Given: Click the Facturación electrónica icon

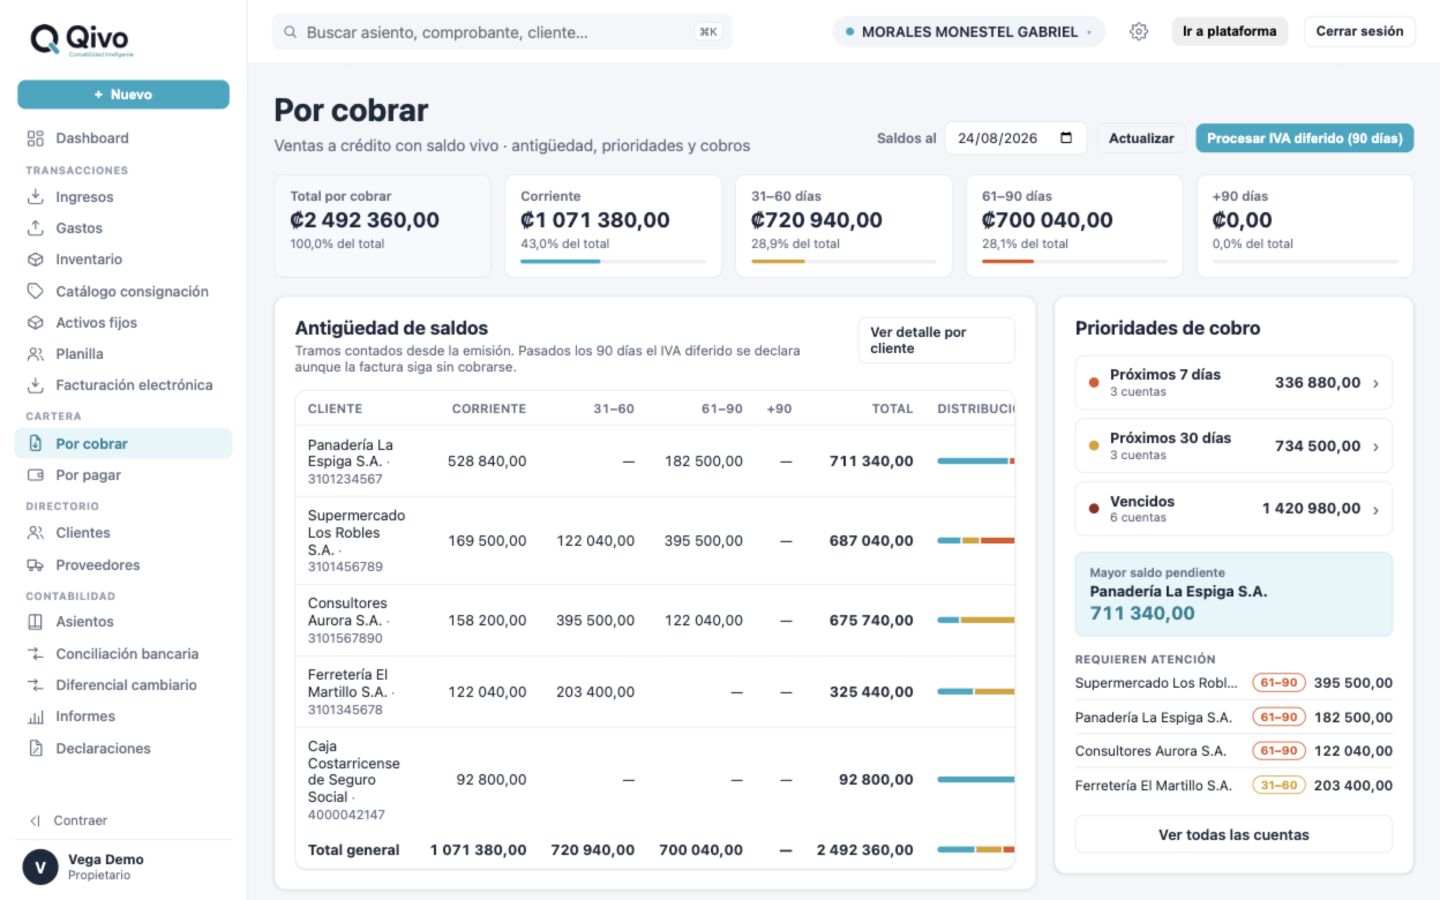Looking at the screenshot, I should [36, 385].
